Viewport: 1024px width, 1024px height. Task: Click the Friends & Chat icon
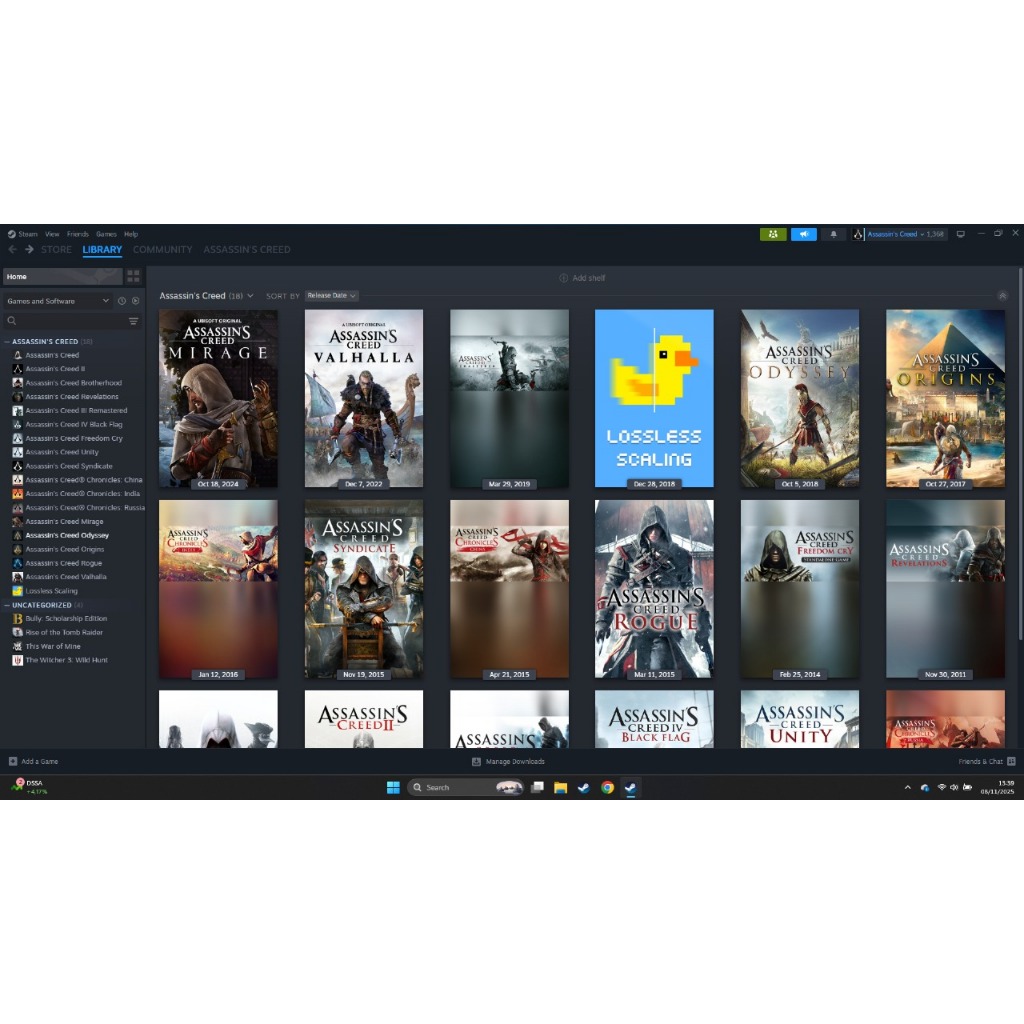coord(1011,761)
